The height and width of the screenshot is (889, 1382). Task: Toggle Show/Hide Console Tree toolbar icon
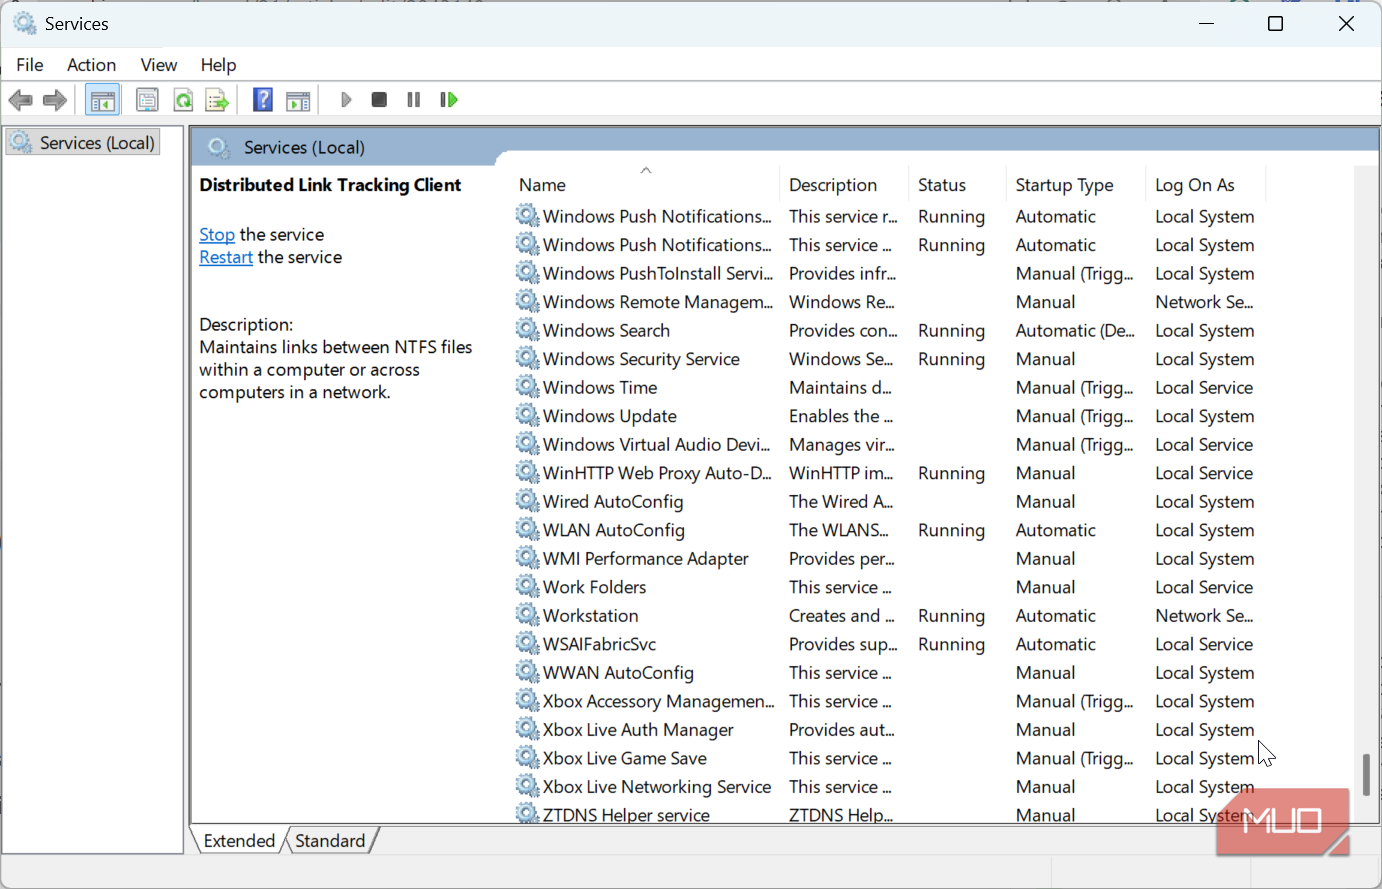(103, 100)
